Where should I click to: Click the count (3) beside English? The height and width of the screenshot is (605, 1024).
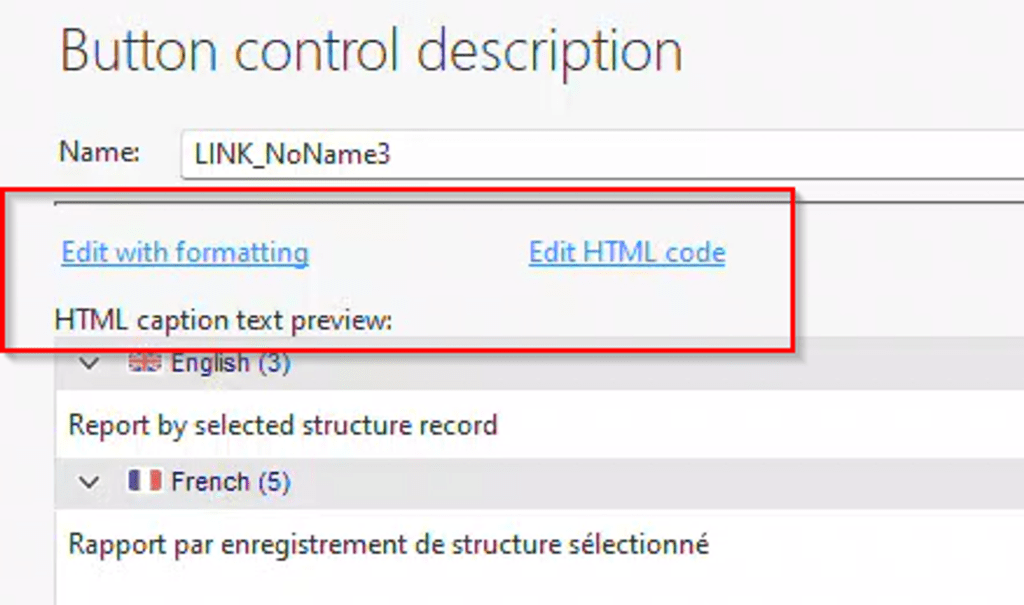(274, 363)
